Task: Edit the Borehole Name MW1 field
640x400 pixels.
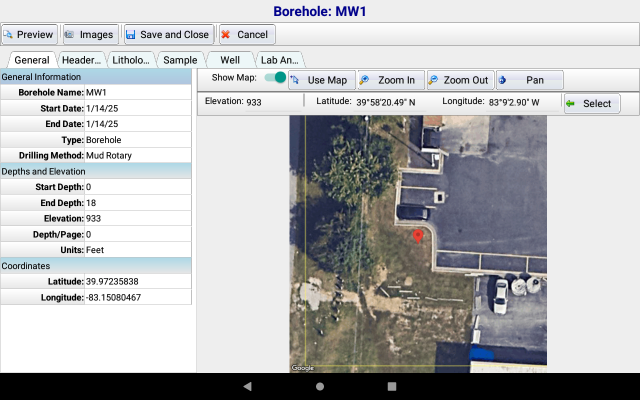Action: tap(136, 92)
